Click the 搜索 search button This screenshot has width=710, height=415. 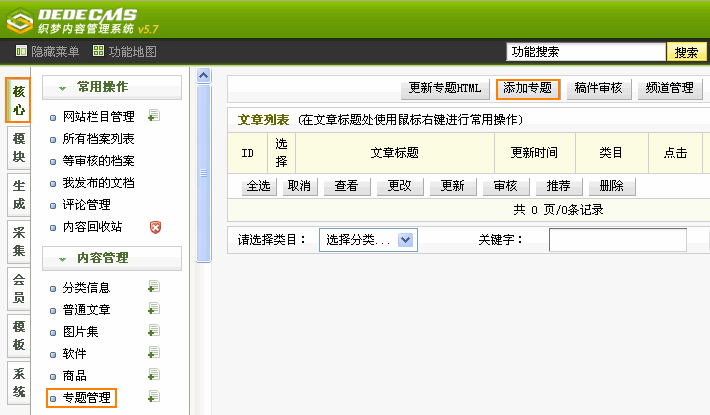tap(686, 52)
